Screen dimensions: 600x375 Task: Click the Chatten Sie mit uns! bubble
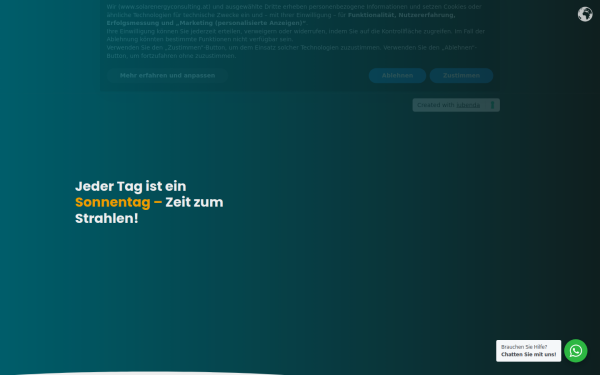(528, 351)
